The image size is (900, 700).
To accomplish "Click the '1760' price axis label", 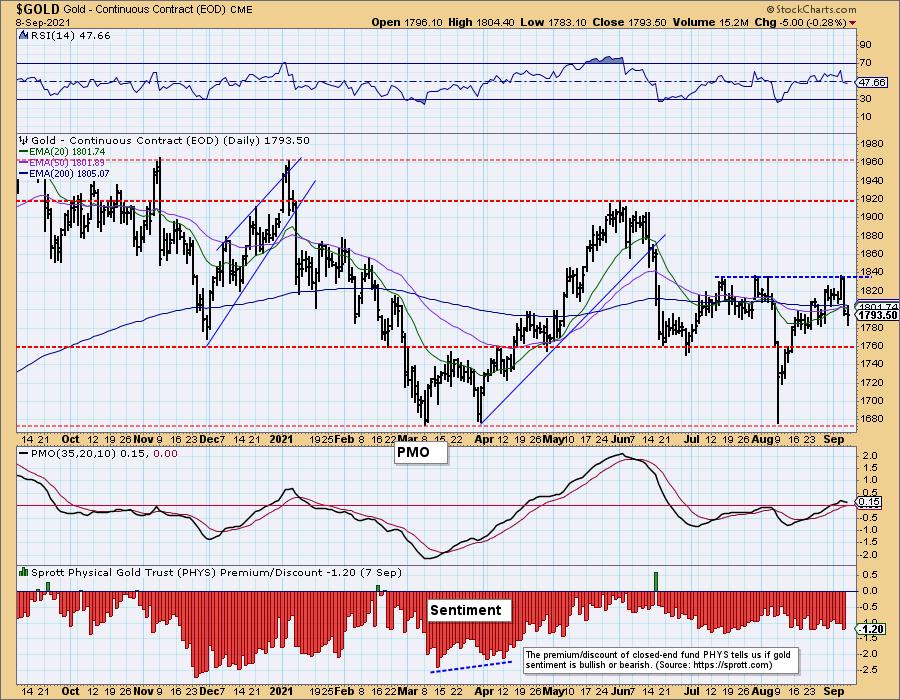I will (872, 345).
